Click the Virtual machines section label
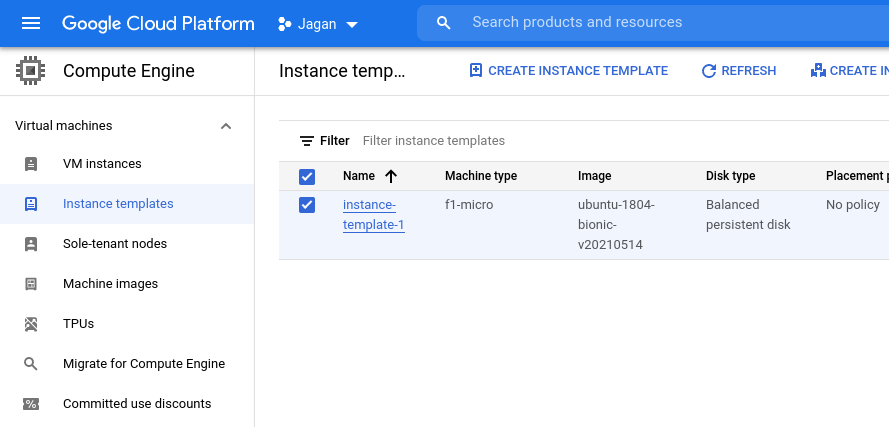This screenshot has height=427, width=889. (x=64, y=125)
